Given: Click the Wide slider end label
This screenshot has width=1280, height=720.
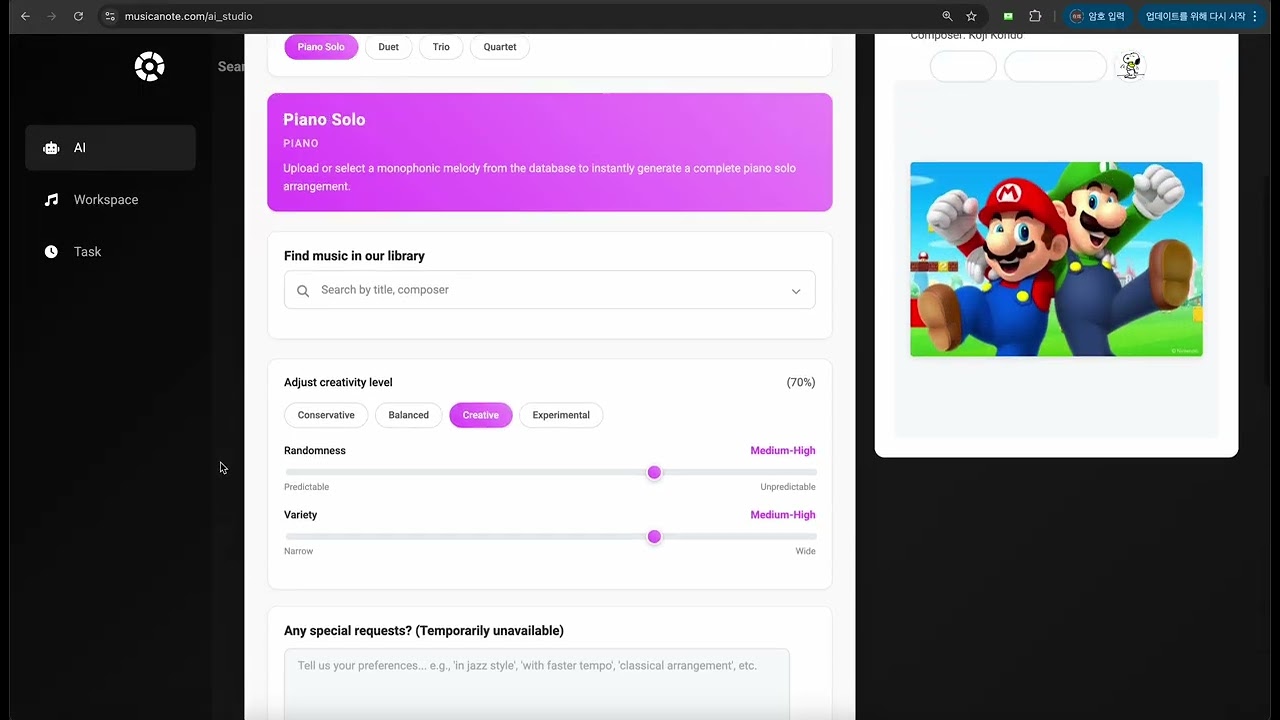Looking at the screenshot, I should pyautogui.click(x=805, y=551).
